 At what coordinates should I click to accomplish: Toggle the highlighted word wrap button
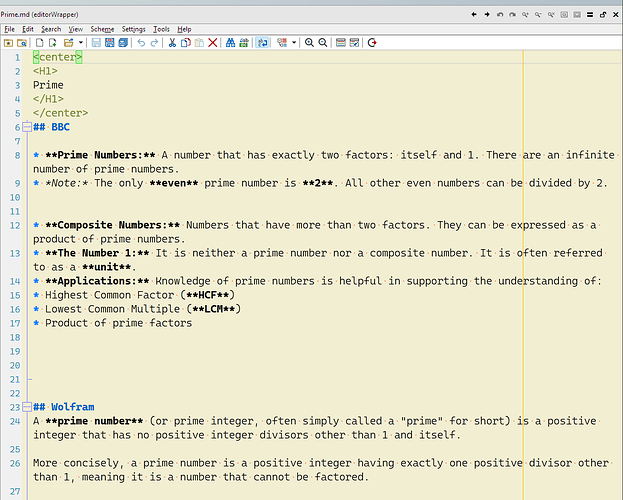click(x=262, y=43)
